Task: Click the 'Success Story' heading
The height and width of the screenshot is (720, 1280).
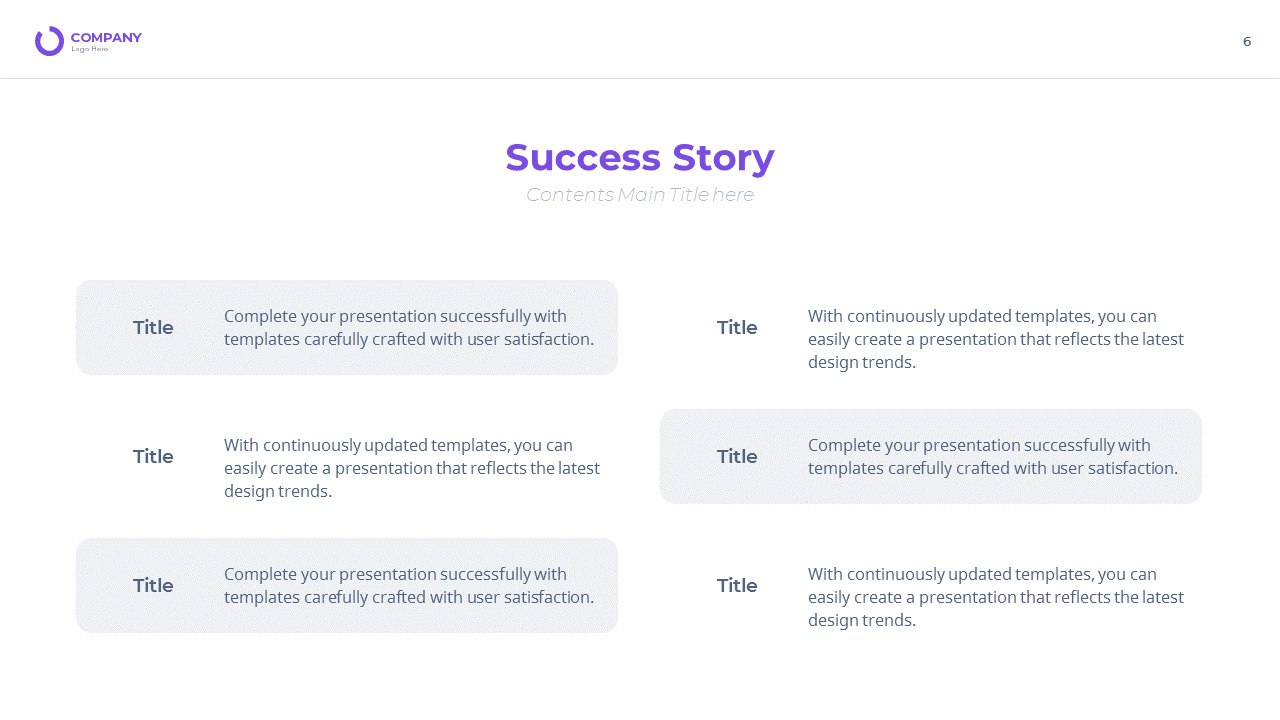Action: 640,157
